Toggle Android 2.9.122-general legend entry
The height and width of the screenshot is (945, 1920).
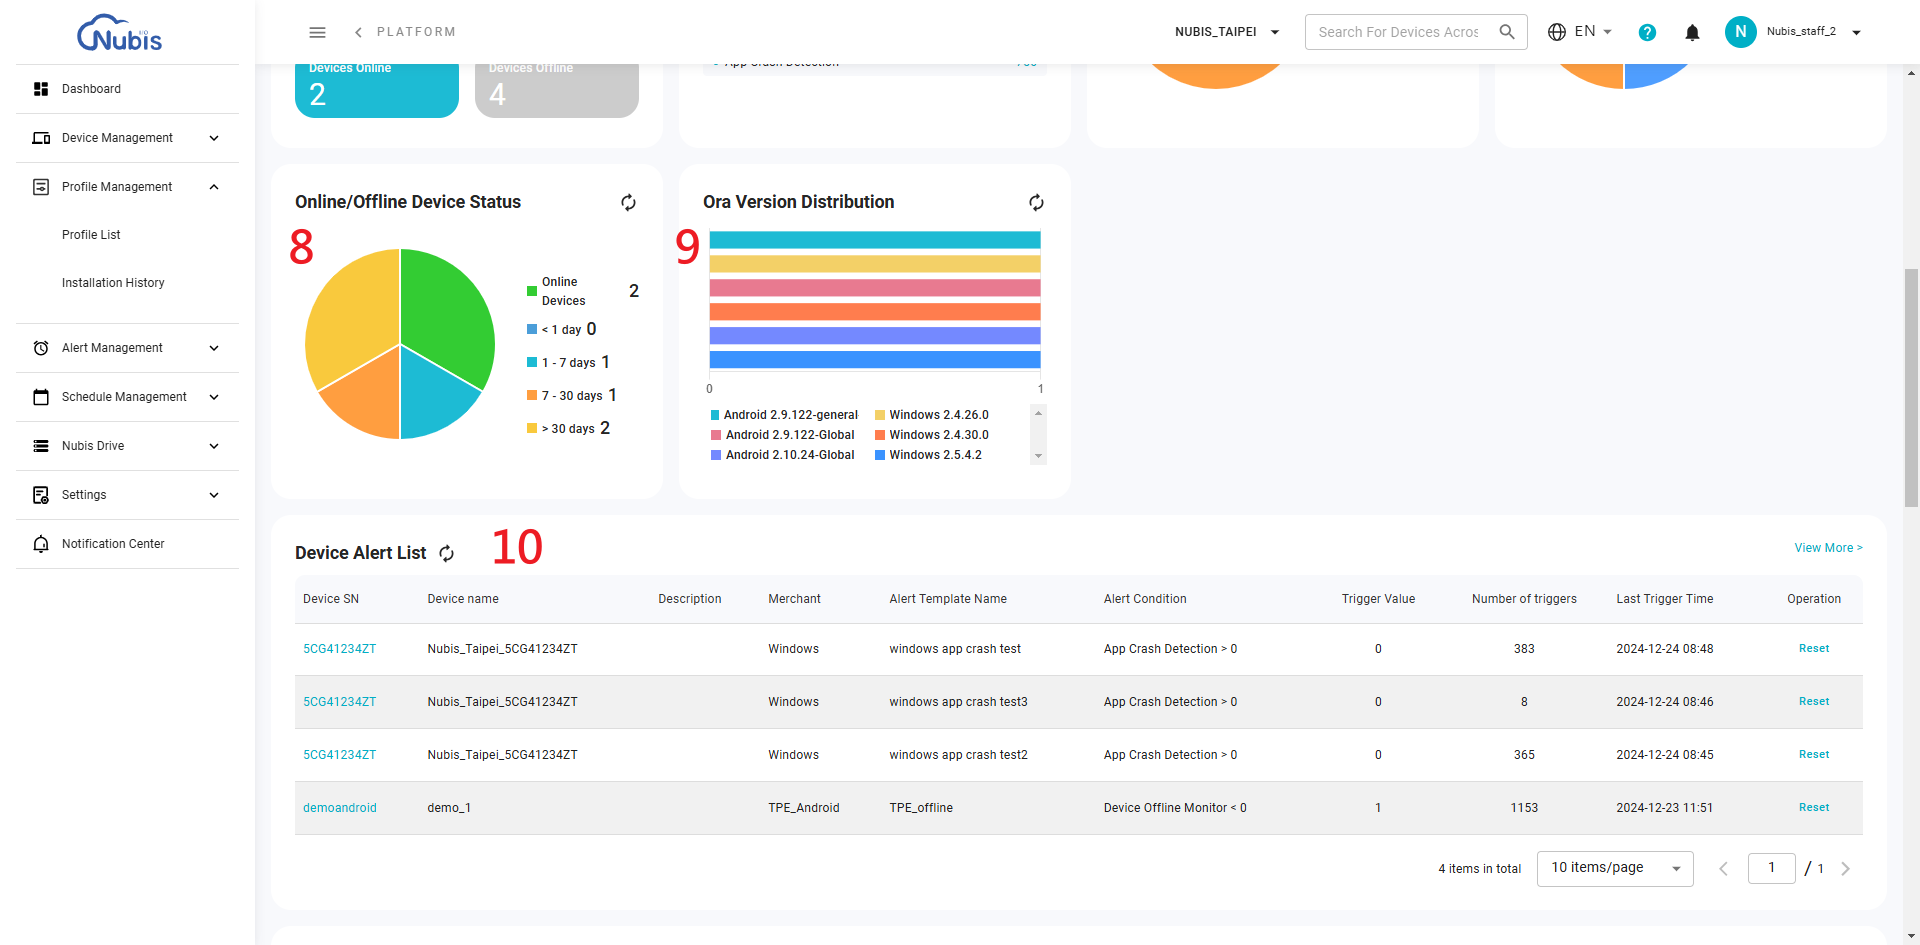click(x=784, y=415)
